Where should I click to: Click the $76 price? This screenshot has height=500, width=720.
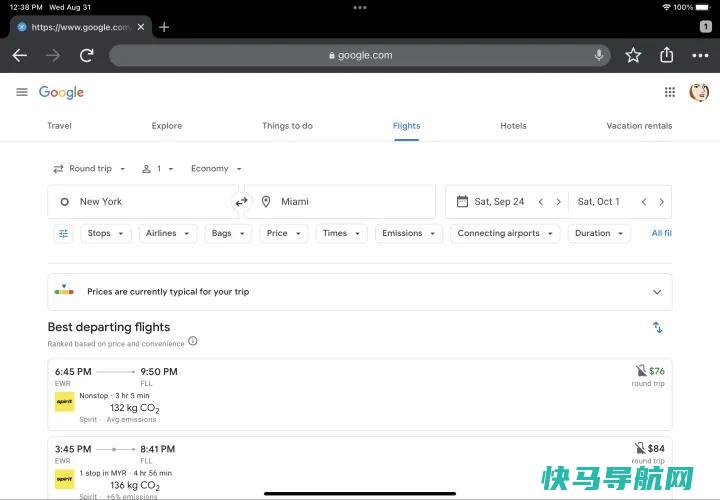[657, 371]
